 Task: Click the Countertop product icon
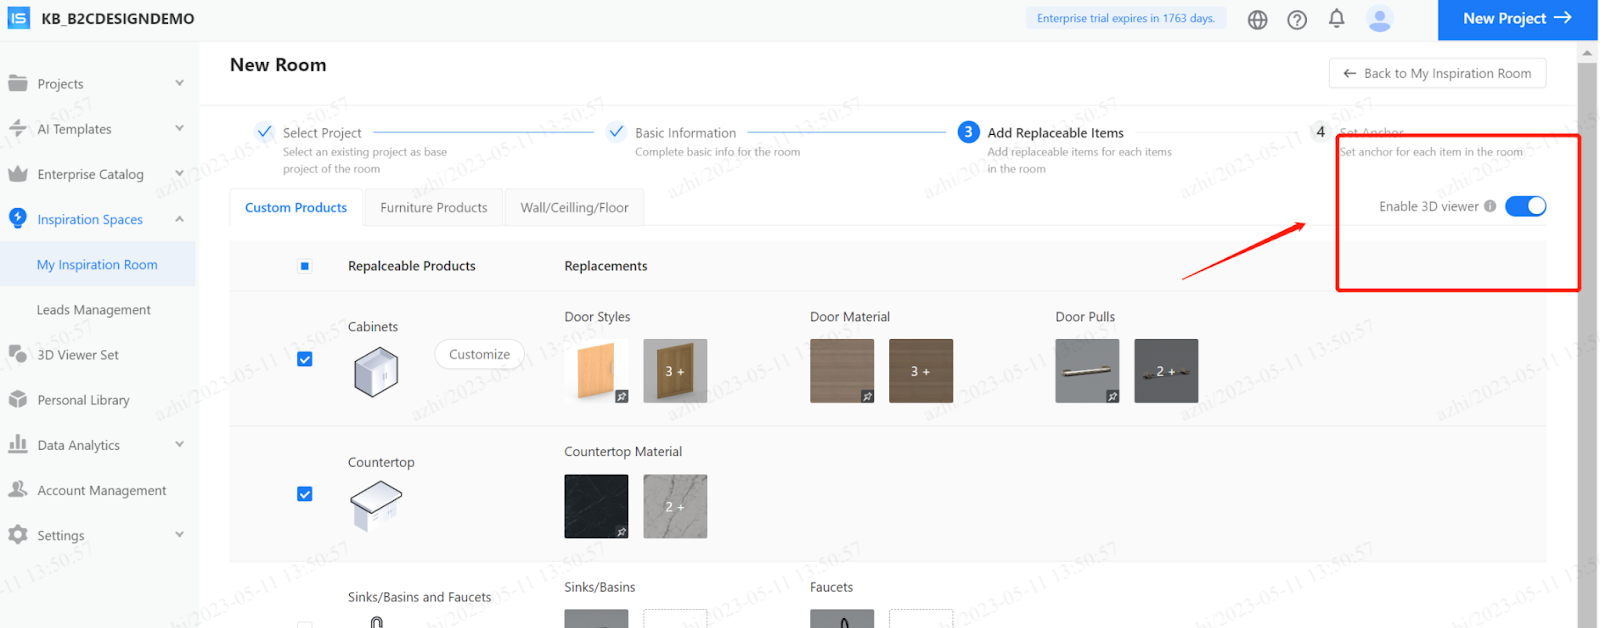tap(376, 505)
